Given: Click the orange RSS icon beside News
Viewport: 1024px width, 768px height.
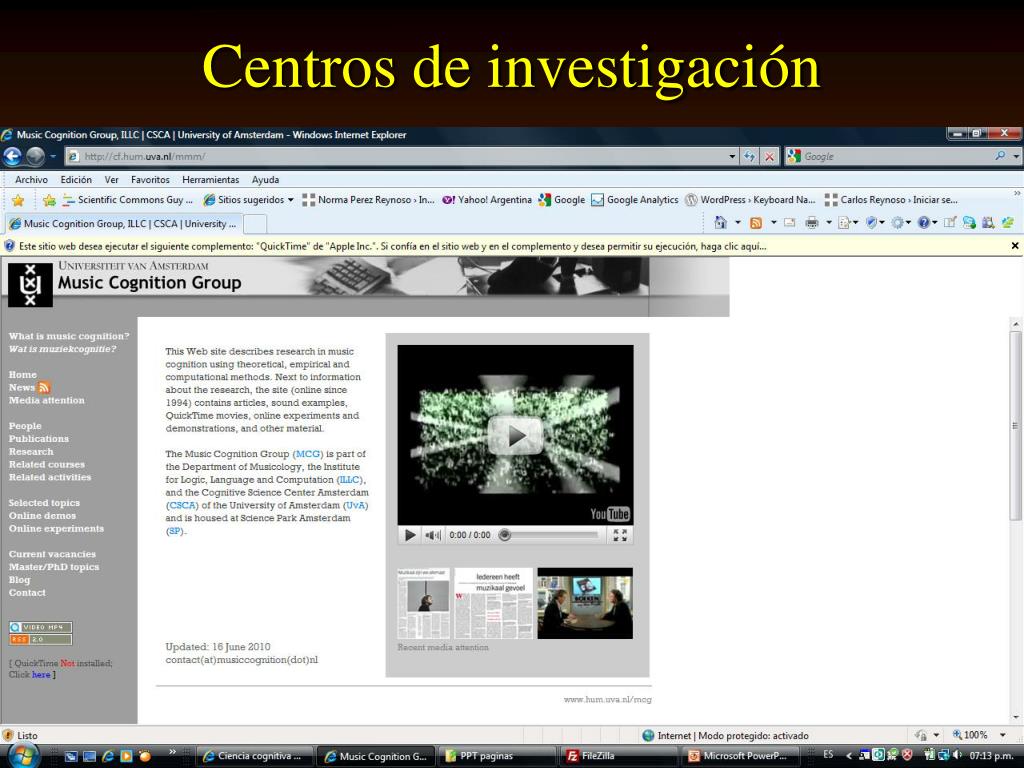Looking at the screenshot, I should (44, 387).
